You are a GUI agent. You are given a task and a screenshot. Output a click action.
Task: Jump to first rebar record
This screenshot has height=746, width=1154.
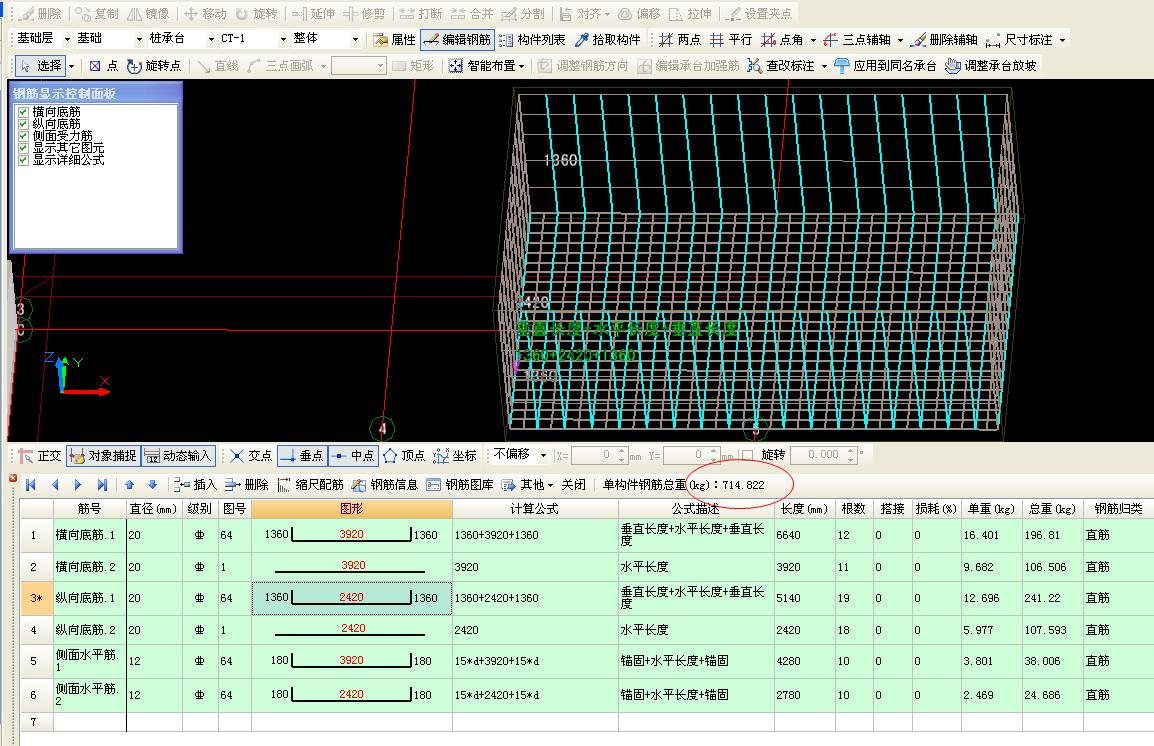(x=31, y=485)
